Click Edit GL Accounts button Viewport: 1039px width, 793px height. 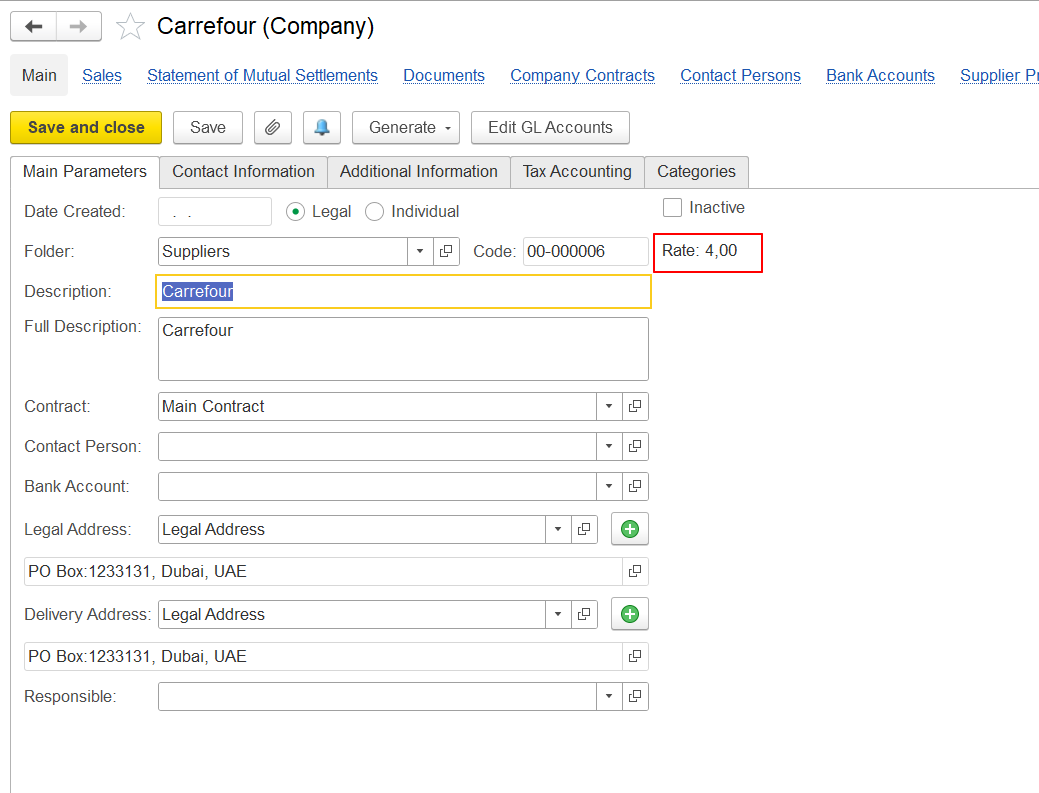[550, 127]
